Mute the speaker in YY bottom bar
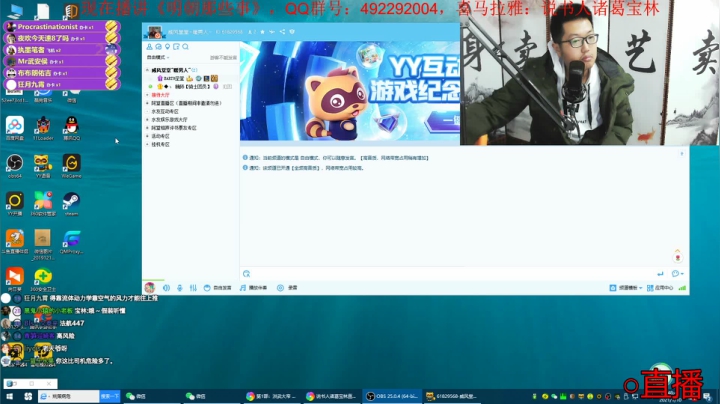Screen dimensions: 720x404 coord(166,288)
